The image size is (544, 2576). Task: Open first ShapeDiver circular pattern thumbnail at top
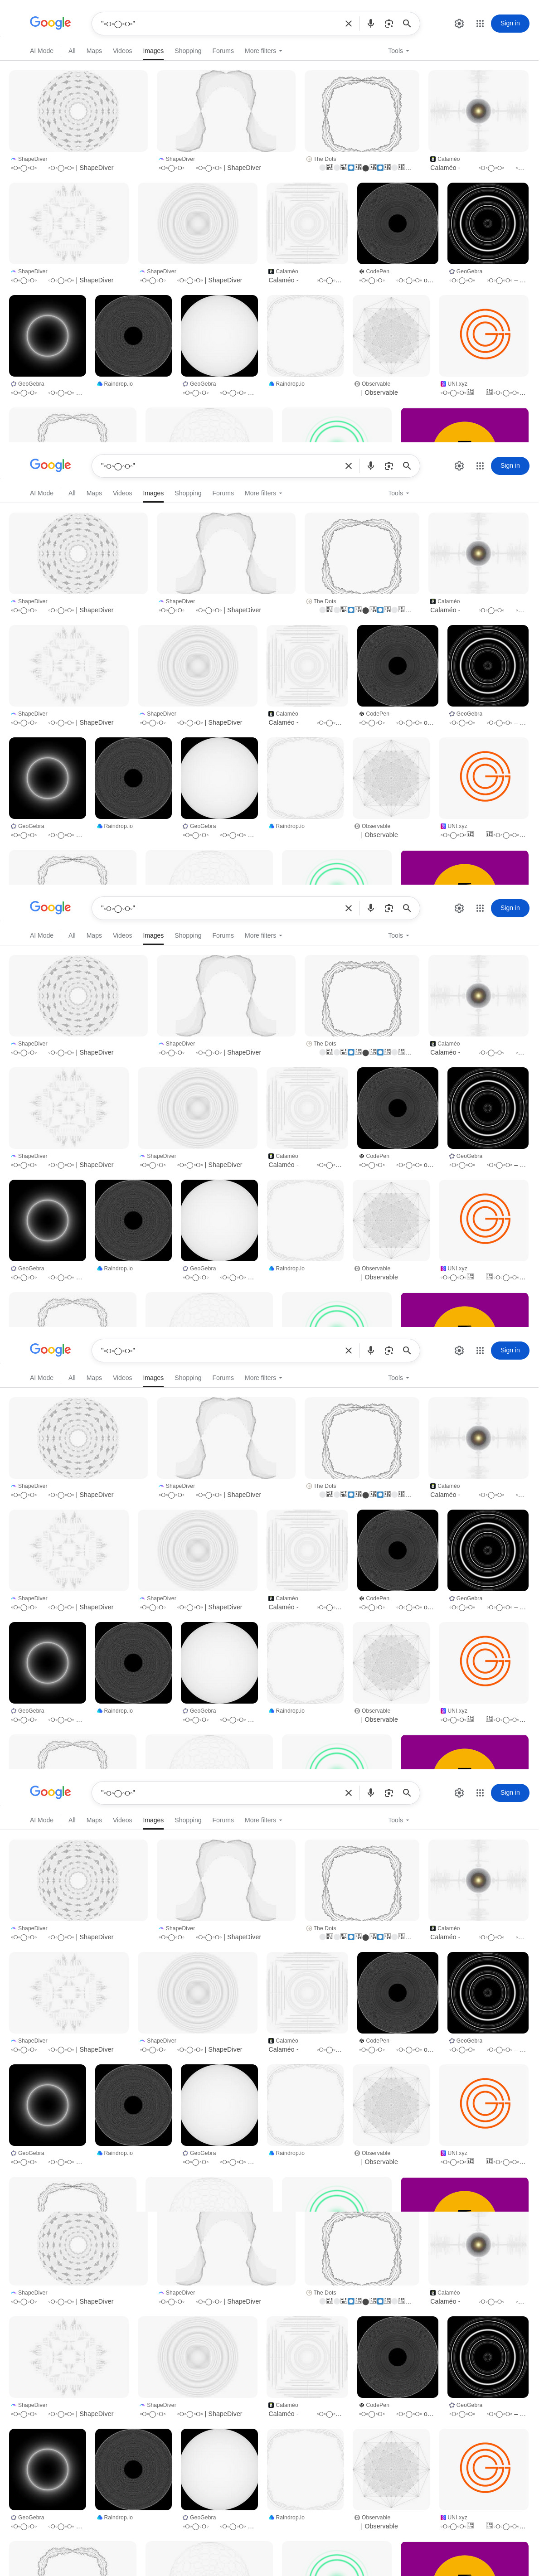tap(78, 111)
